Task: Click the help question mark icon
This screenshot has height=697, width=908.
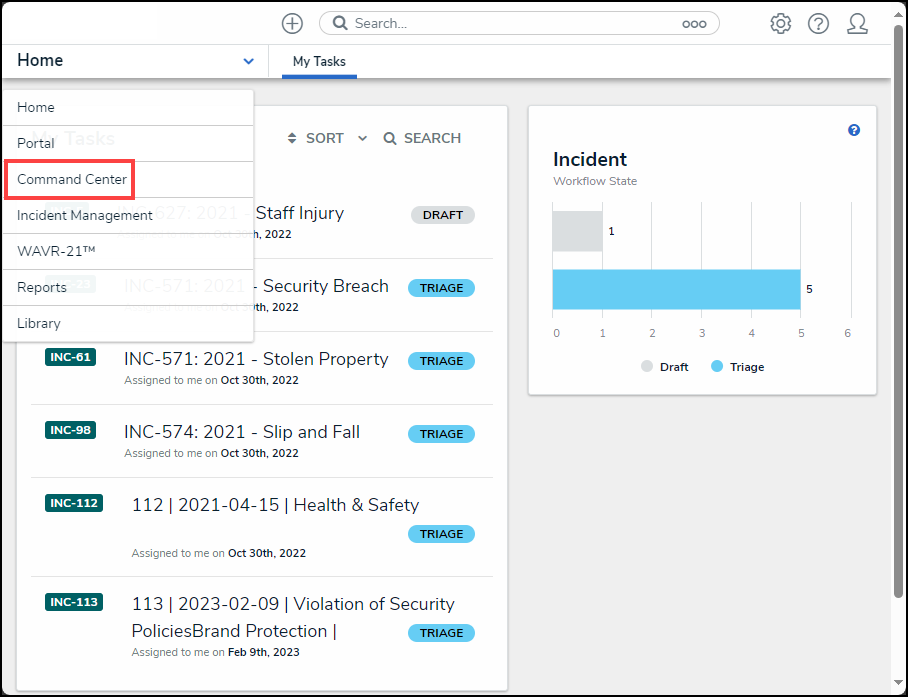Action: (818, 23)
